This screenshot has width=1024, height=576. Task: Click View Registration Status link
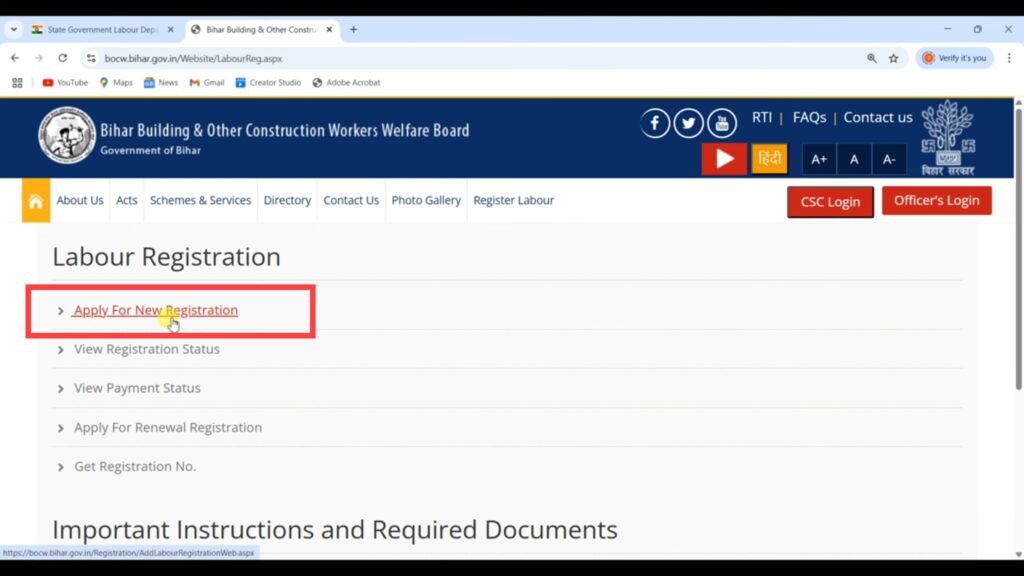147,349
